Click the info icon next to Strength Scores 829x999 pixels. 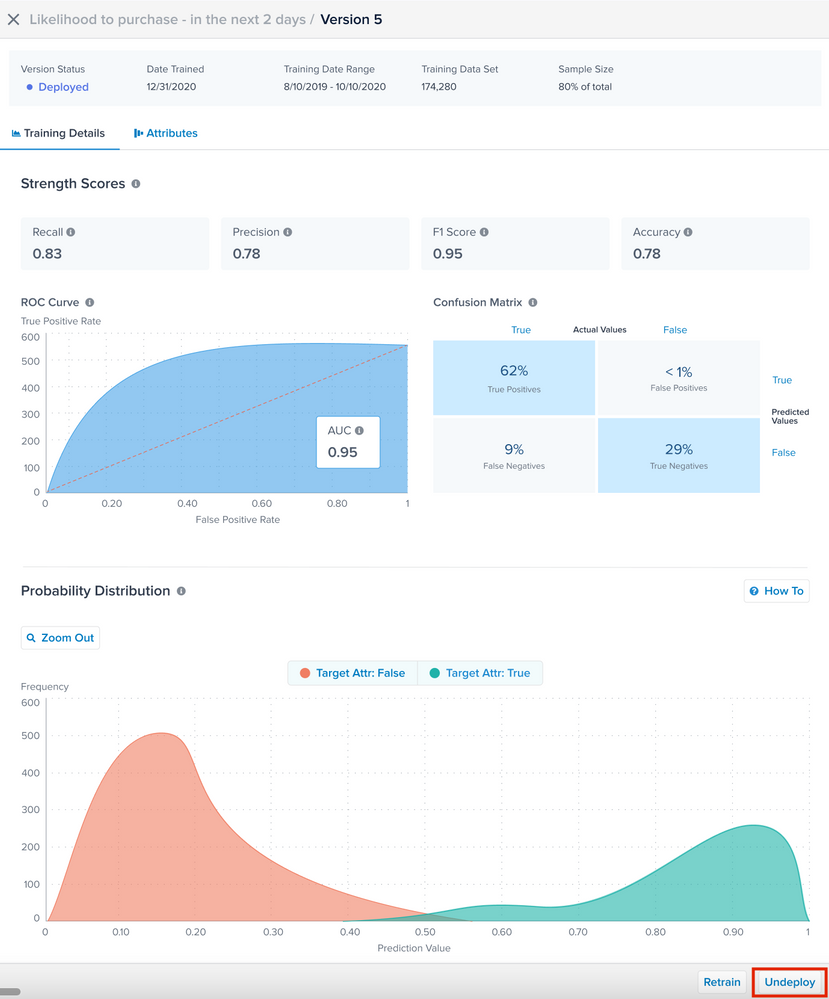136,184
